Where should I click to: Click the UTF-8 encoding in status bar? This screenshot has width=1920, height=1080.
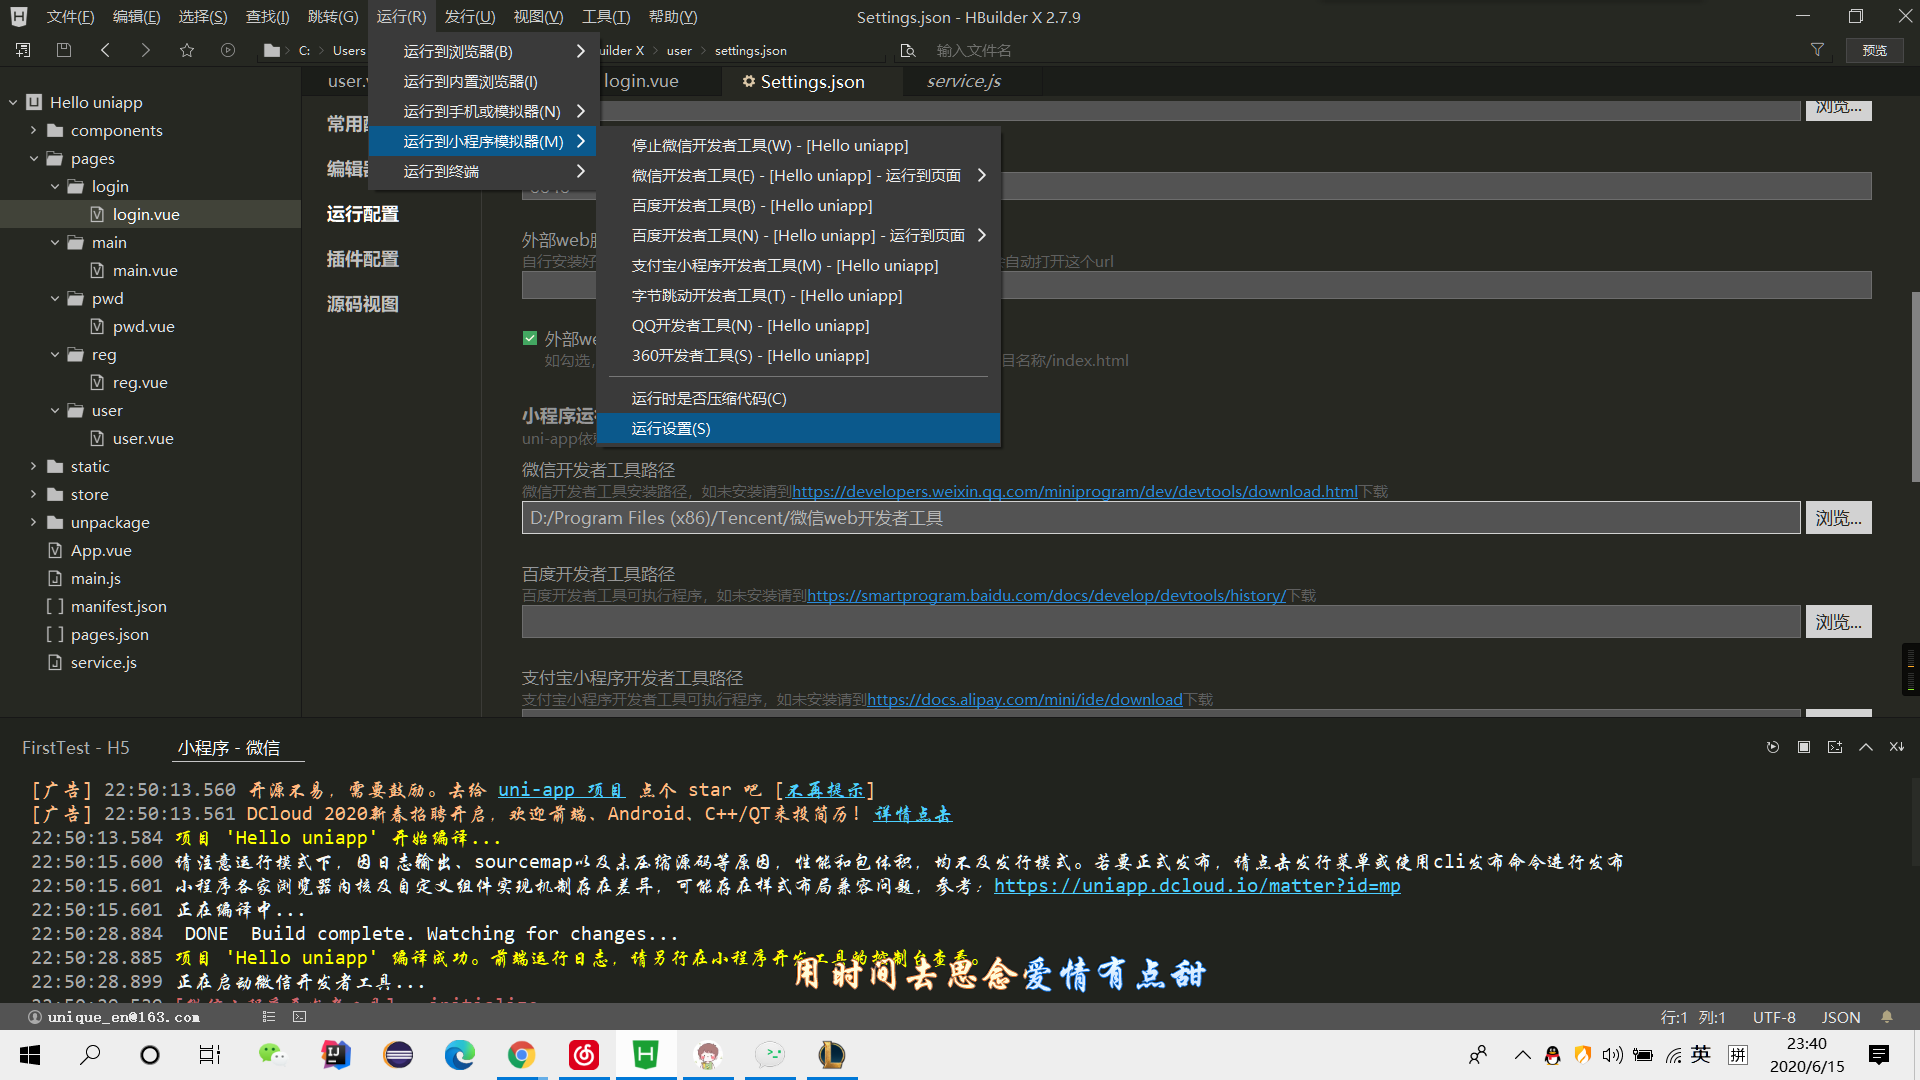pyautogui.click(x=1774, y=1017)
